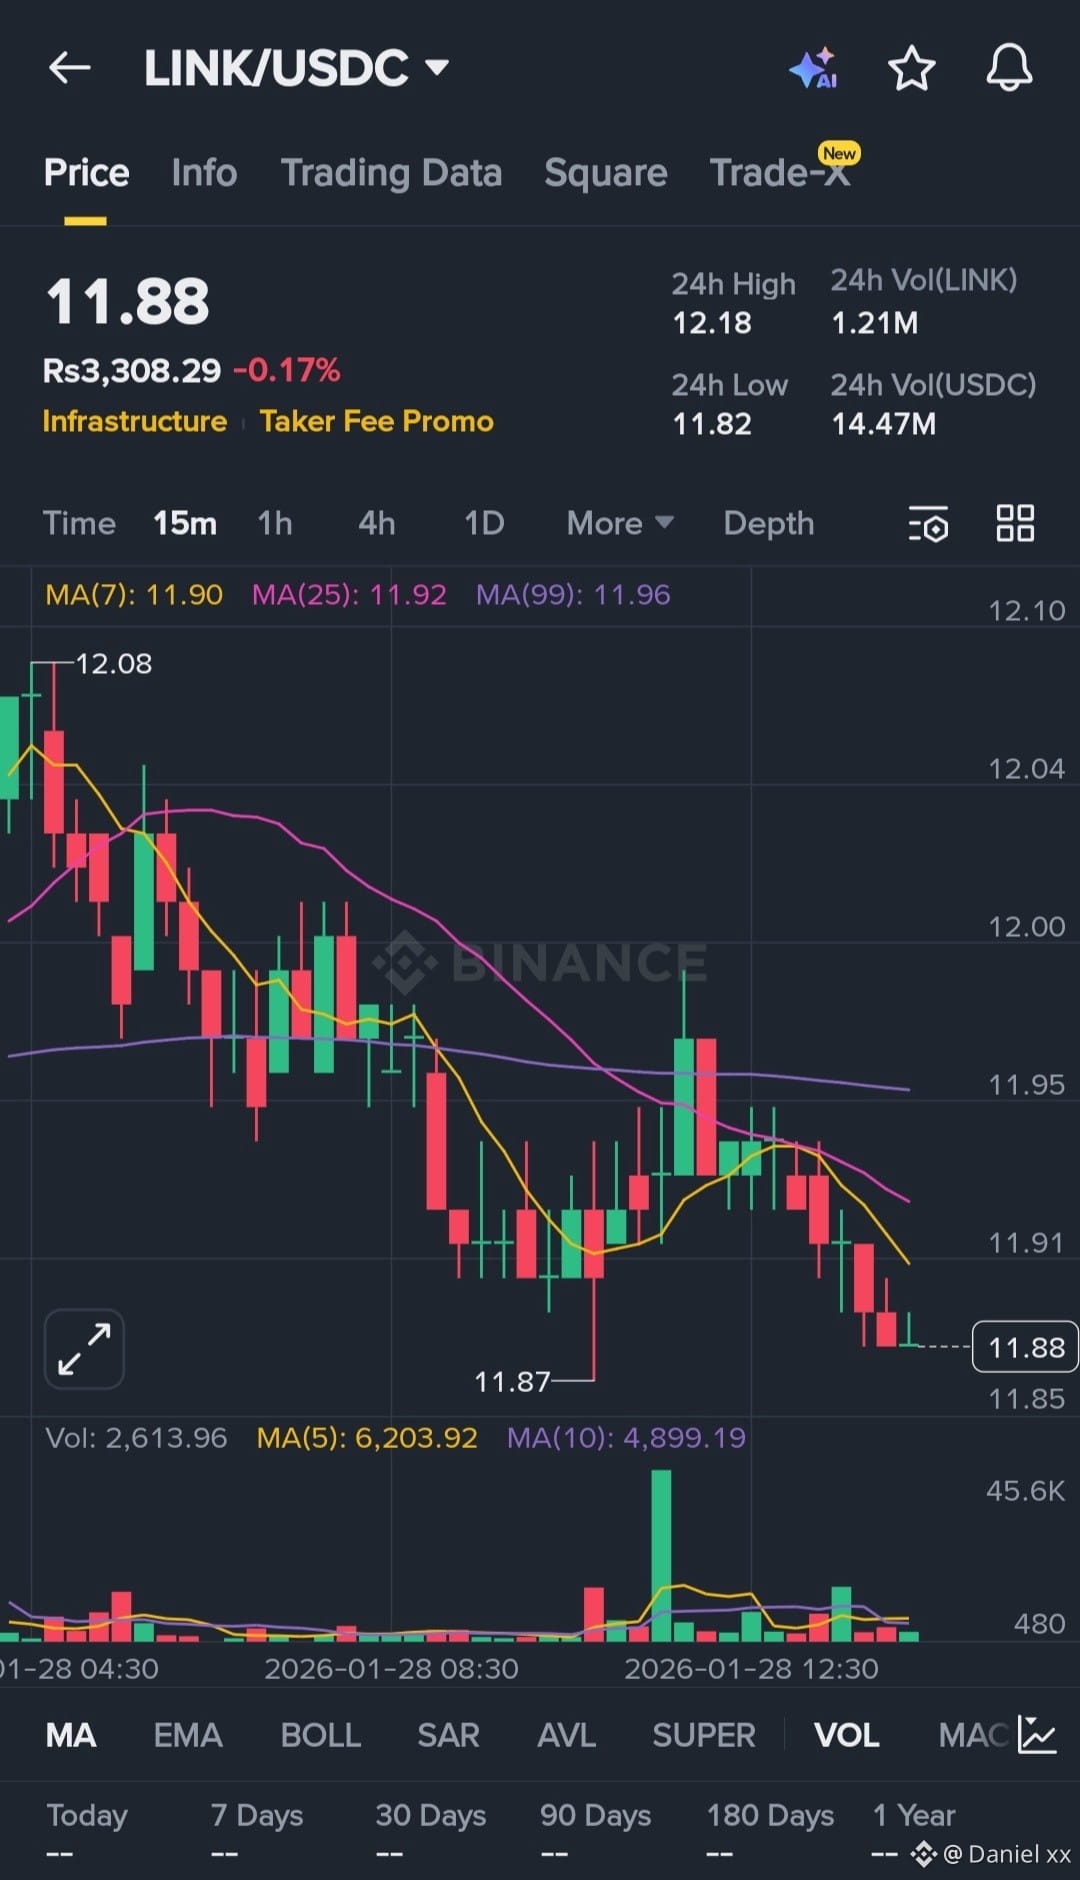Tap the tallest green volume bar
Image resolution: width=1080 pixels, height=1880 pixels.
(x=661, y=1555)
